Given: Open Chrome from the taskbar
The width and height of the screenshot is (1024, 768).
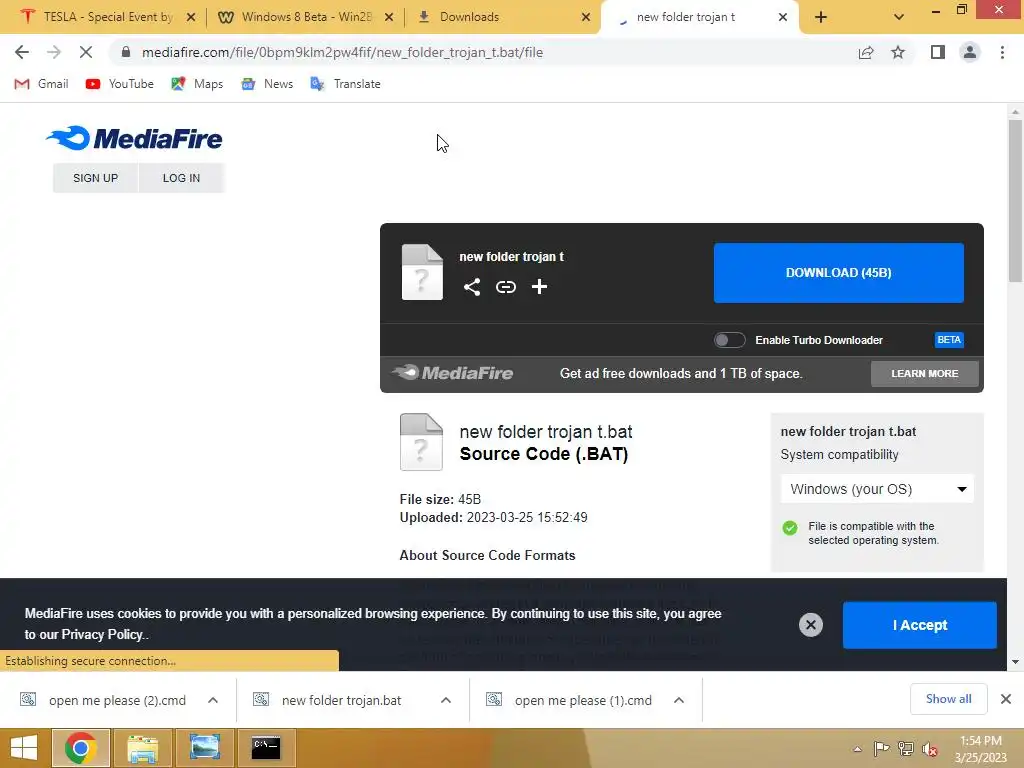Looking at the screenshot, I should tap(81, 748).
